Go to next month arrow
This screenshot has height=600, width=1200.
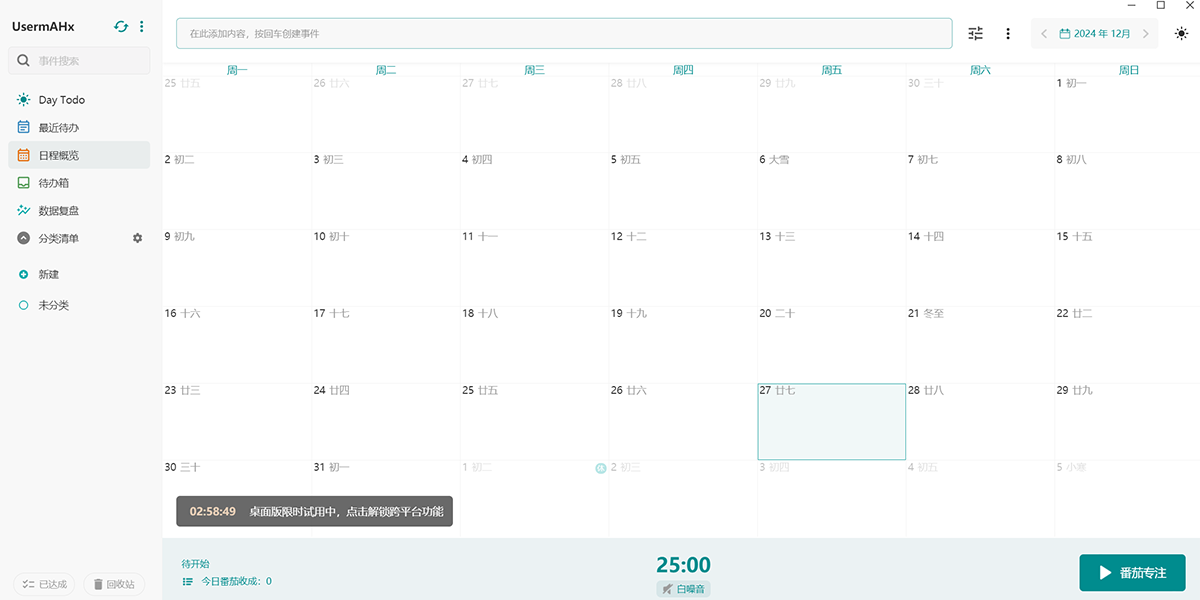[x=1145, y=34]
